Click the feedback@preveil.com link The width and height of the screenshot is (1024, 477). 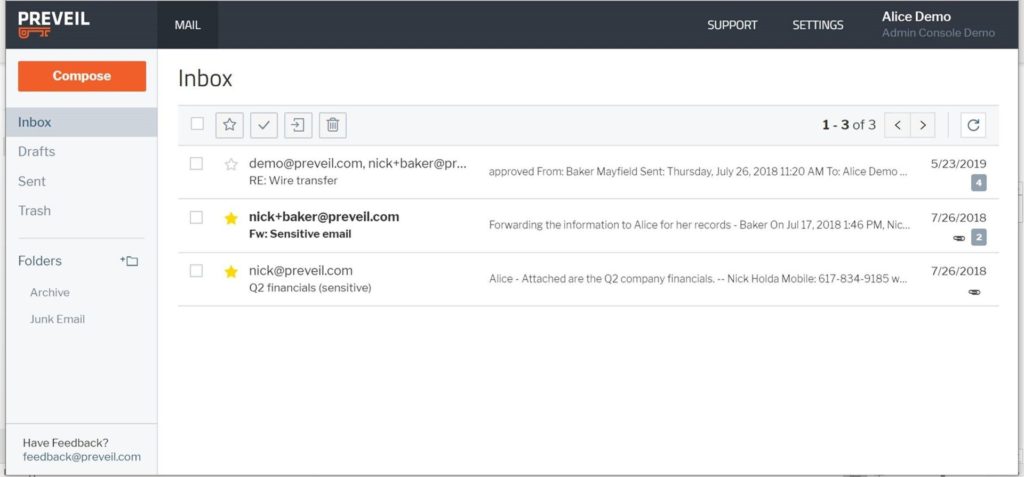pyautogui.click(x=82, y=457)
